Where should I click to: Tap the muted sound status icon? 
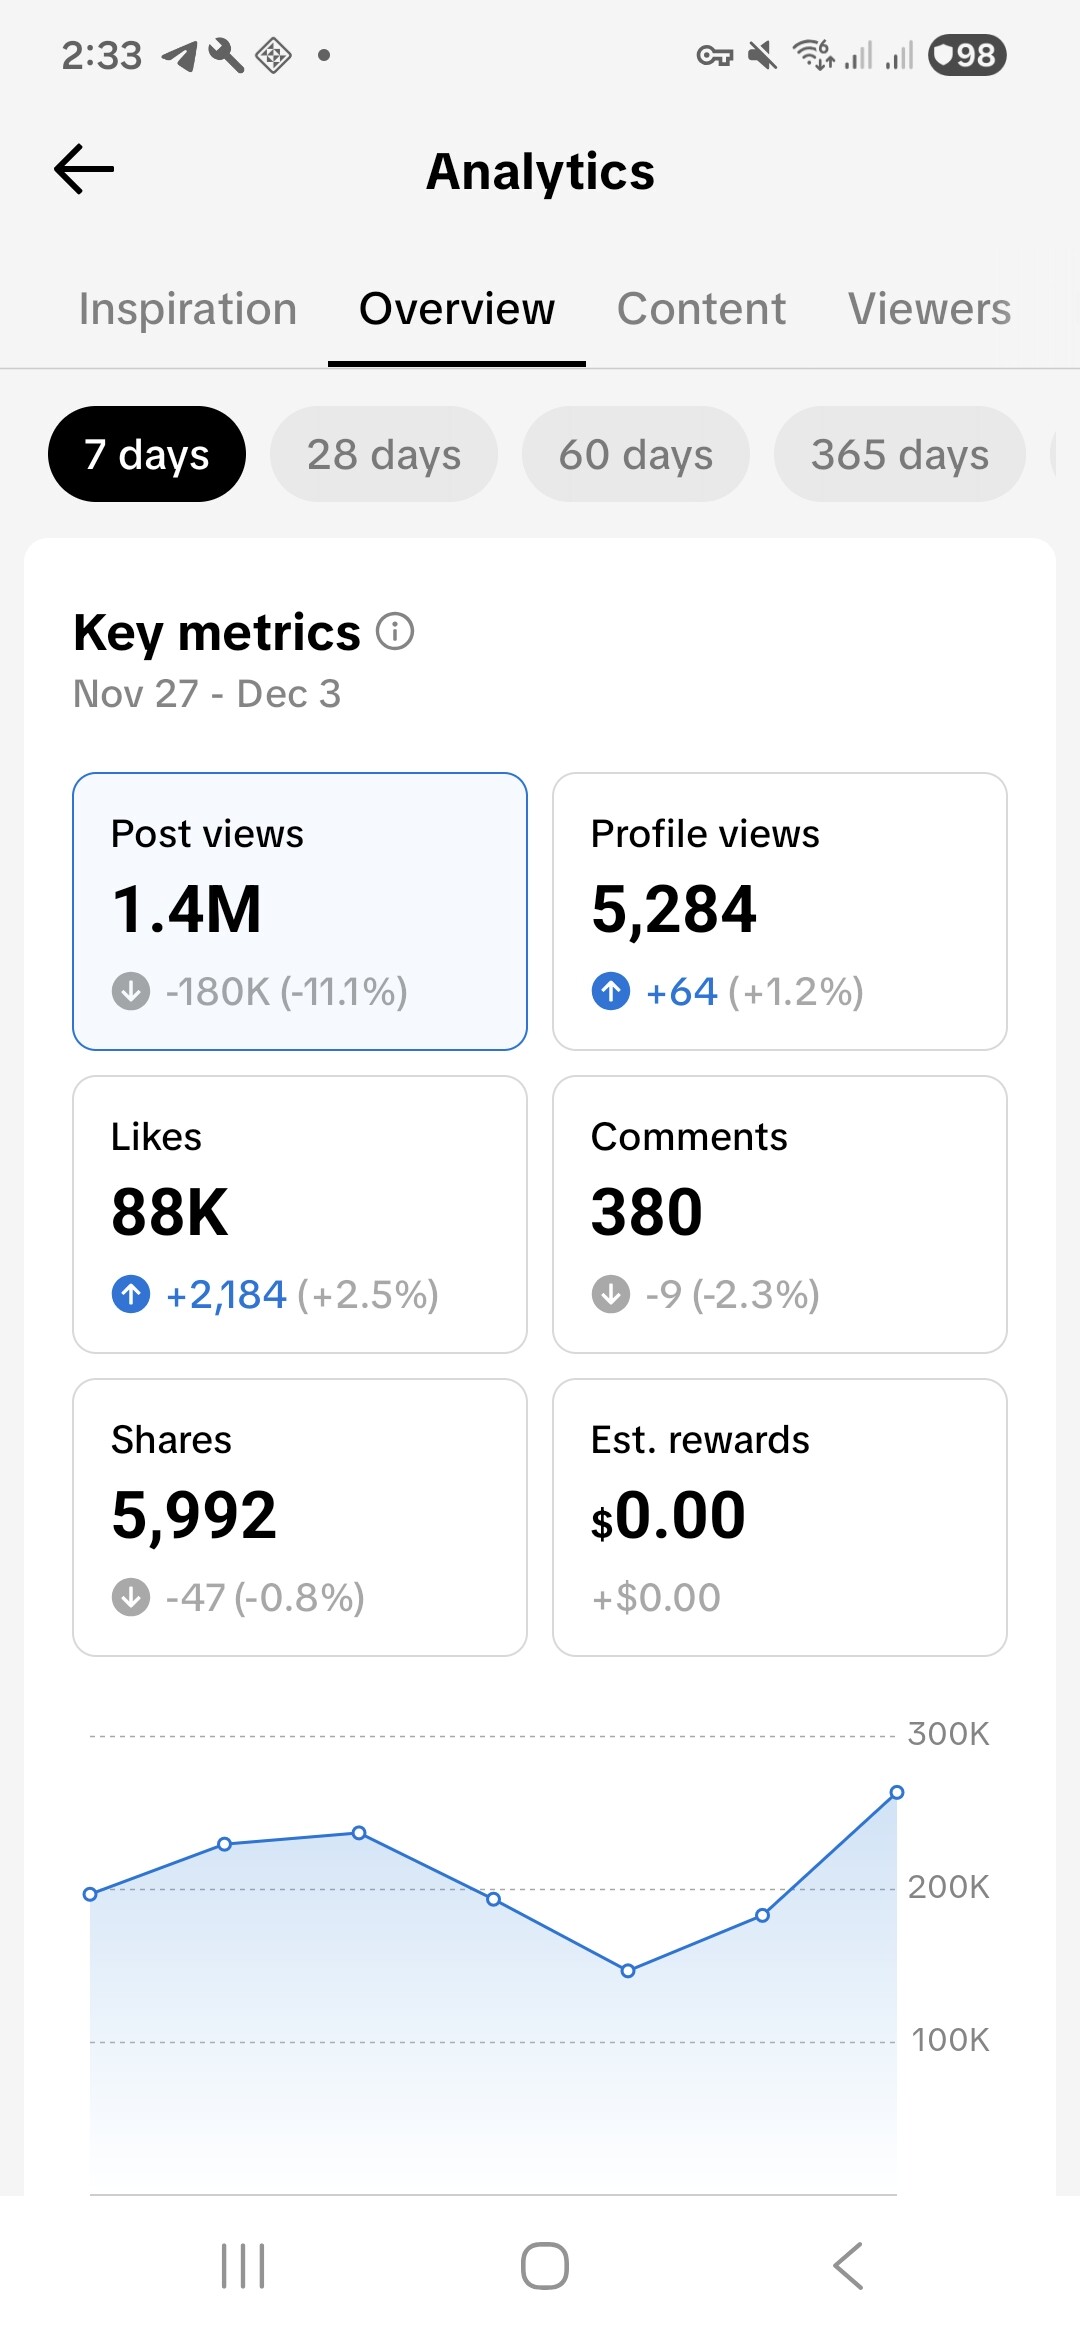tap(763, 55)
